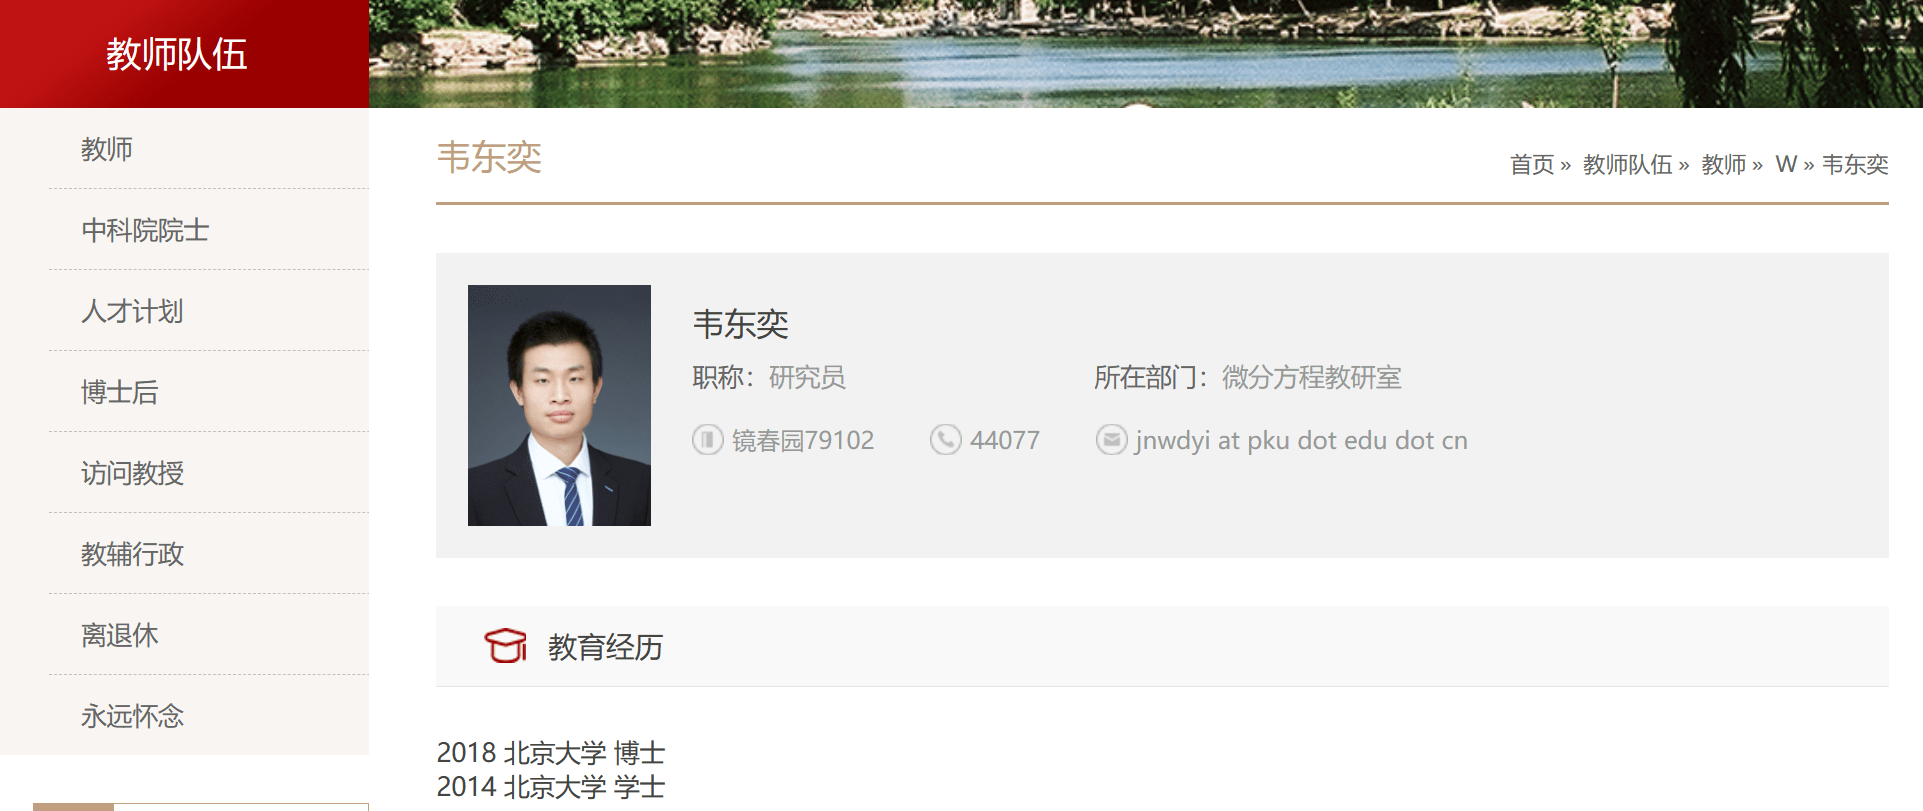Open 离退休 in the sidebar
This screenshot has height=811, width=1923.
point(209,635)
